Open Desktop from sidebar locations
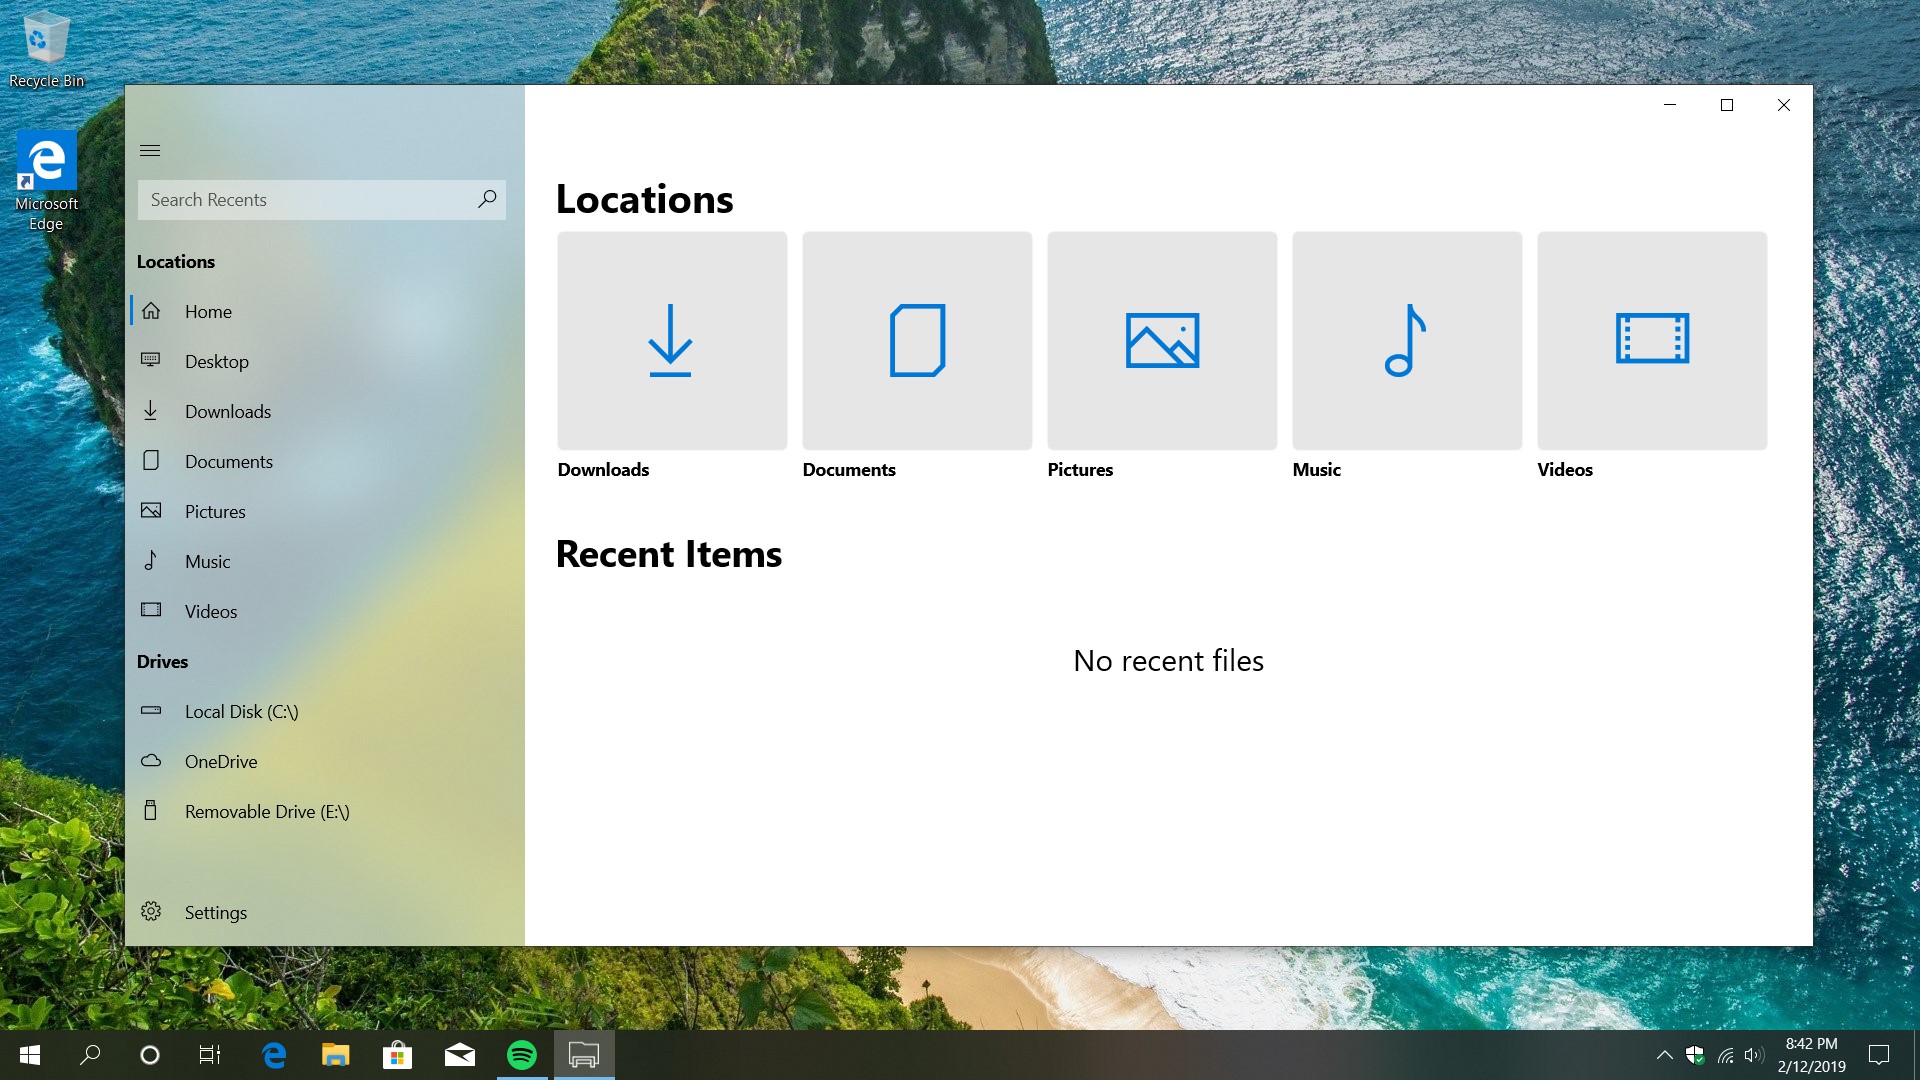Viewport: 1920px width, 1080px height. click(216, 362)
